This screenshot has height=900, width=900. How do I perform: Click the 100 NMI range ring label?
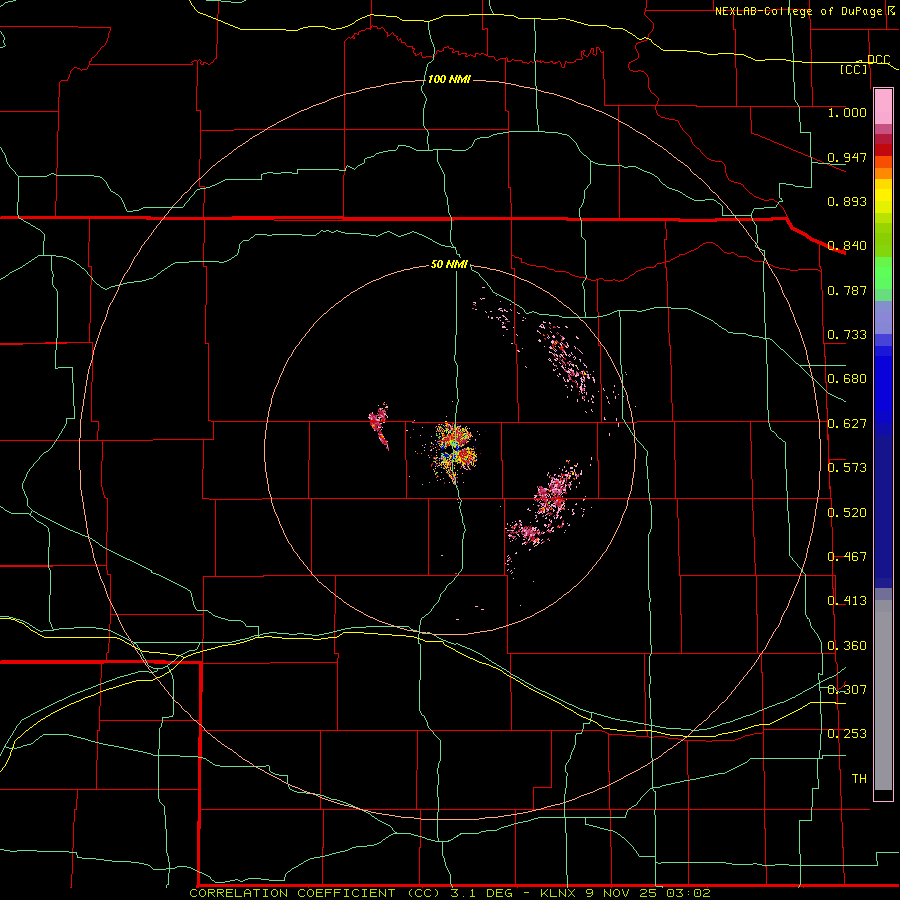pos(449,79)
